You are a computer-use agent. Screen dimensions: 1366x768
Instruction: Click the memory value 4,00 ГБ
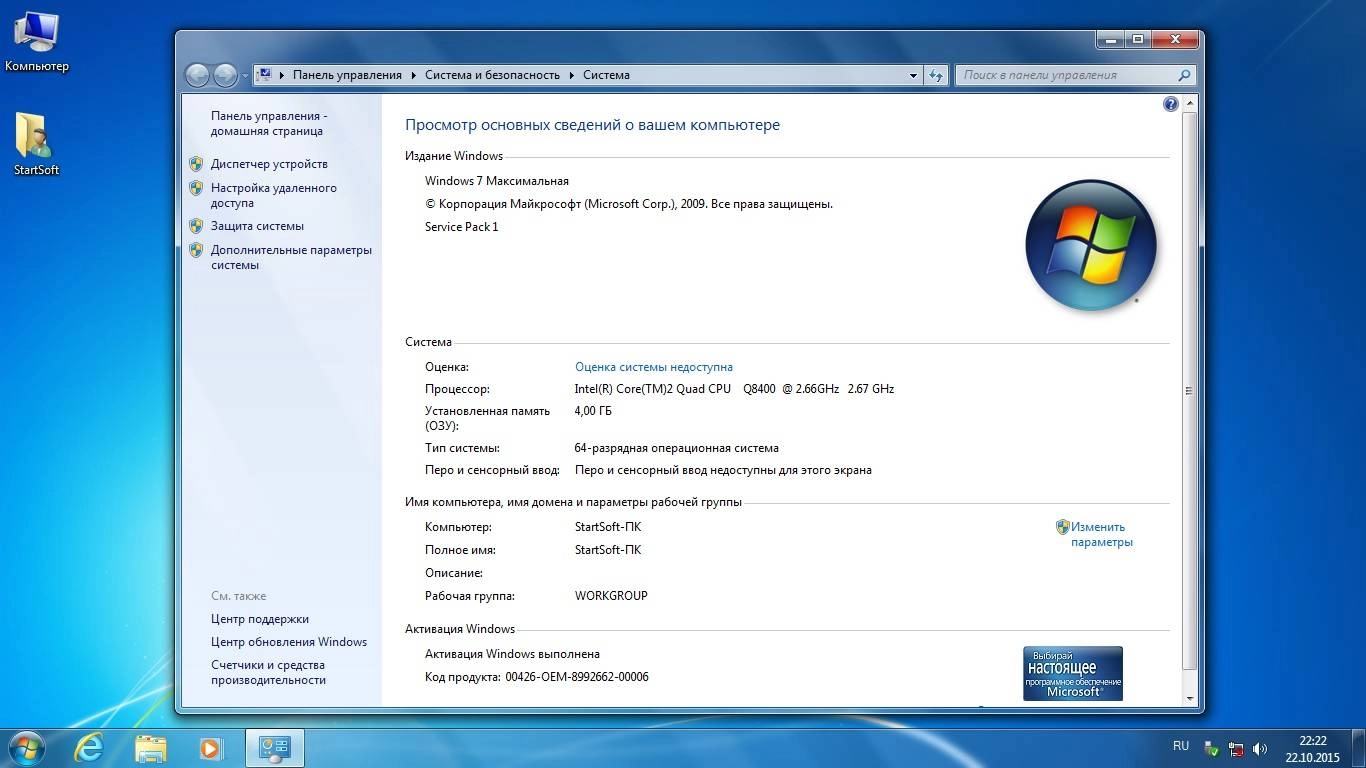coord(593,411)
